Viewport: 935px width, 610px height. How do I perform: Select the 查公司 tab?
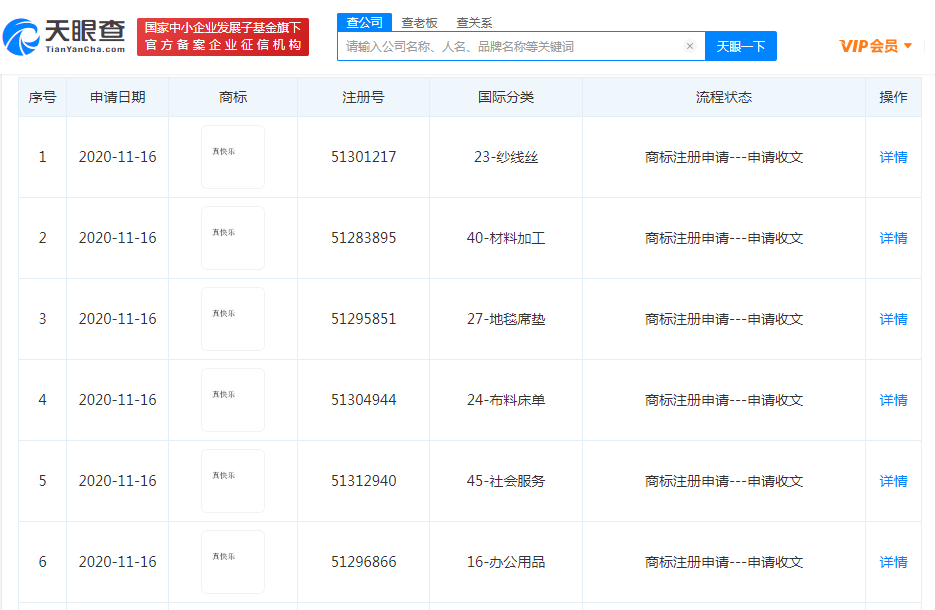(x=365, y=22)
